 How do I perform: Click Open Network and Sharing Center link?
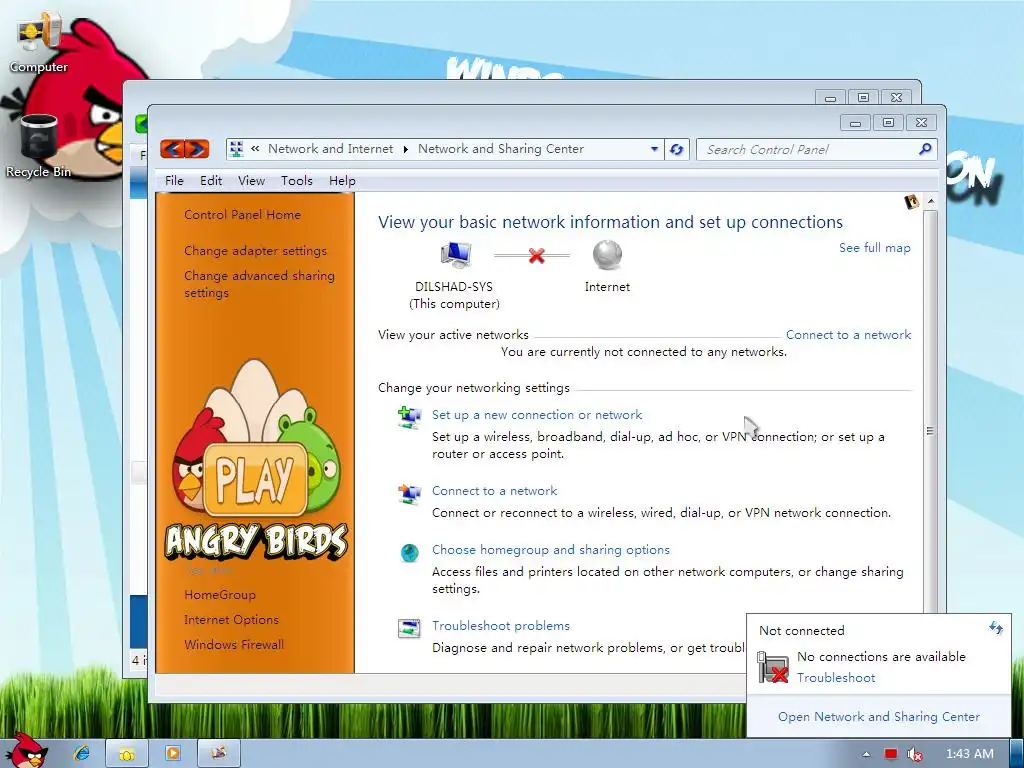879,717
